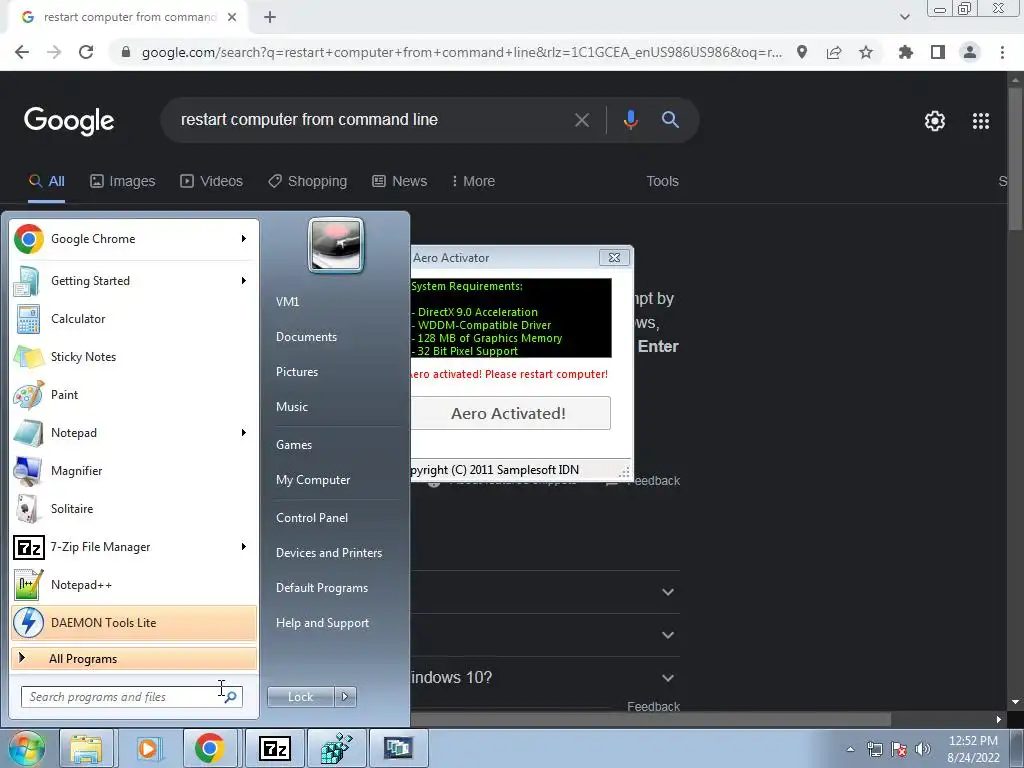Open Devices and Printers
Viewport: 1024px width, 768px height.
click(329, 553)
